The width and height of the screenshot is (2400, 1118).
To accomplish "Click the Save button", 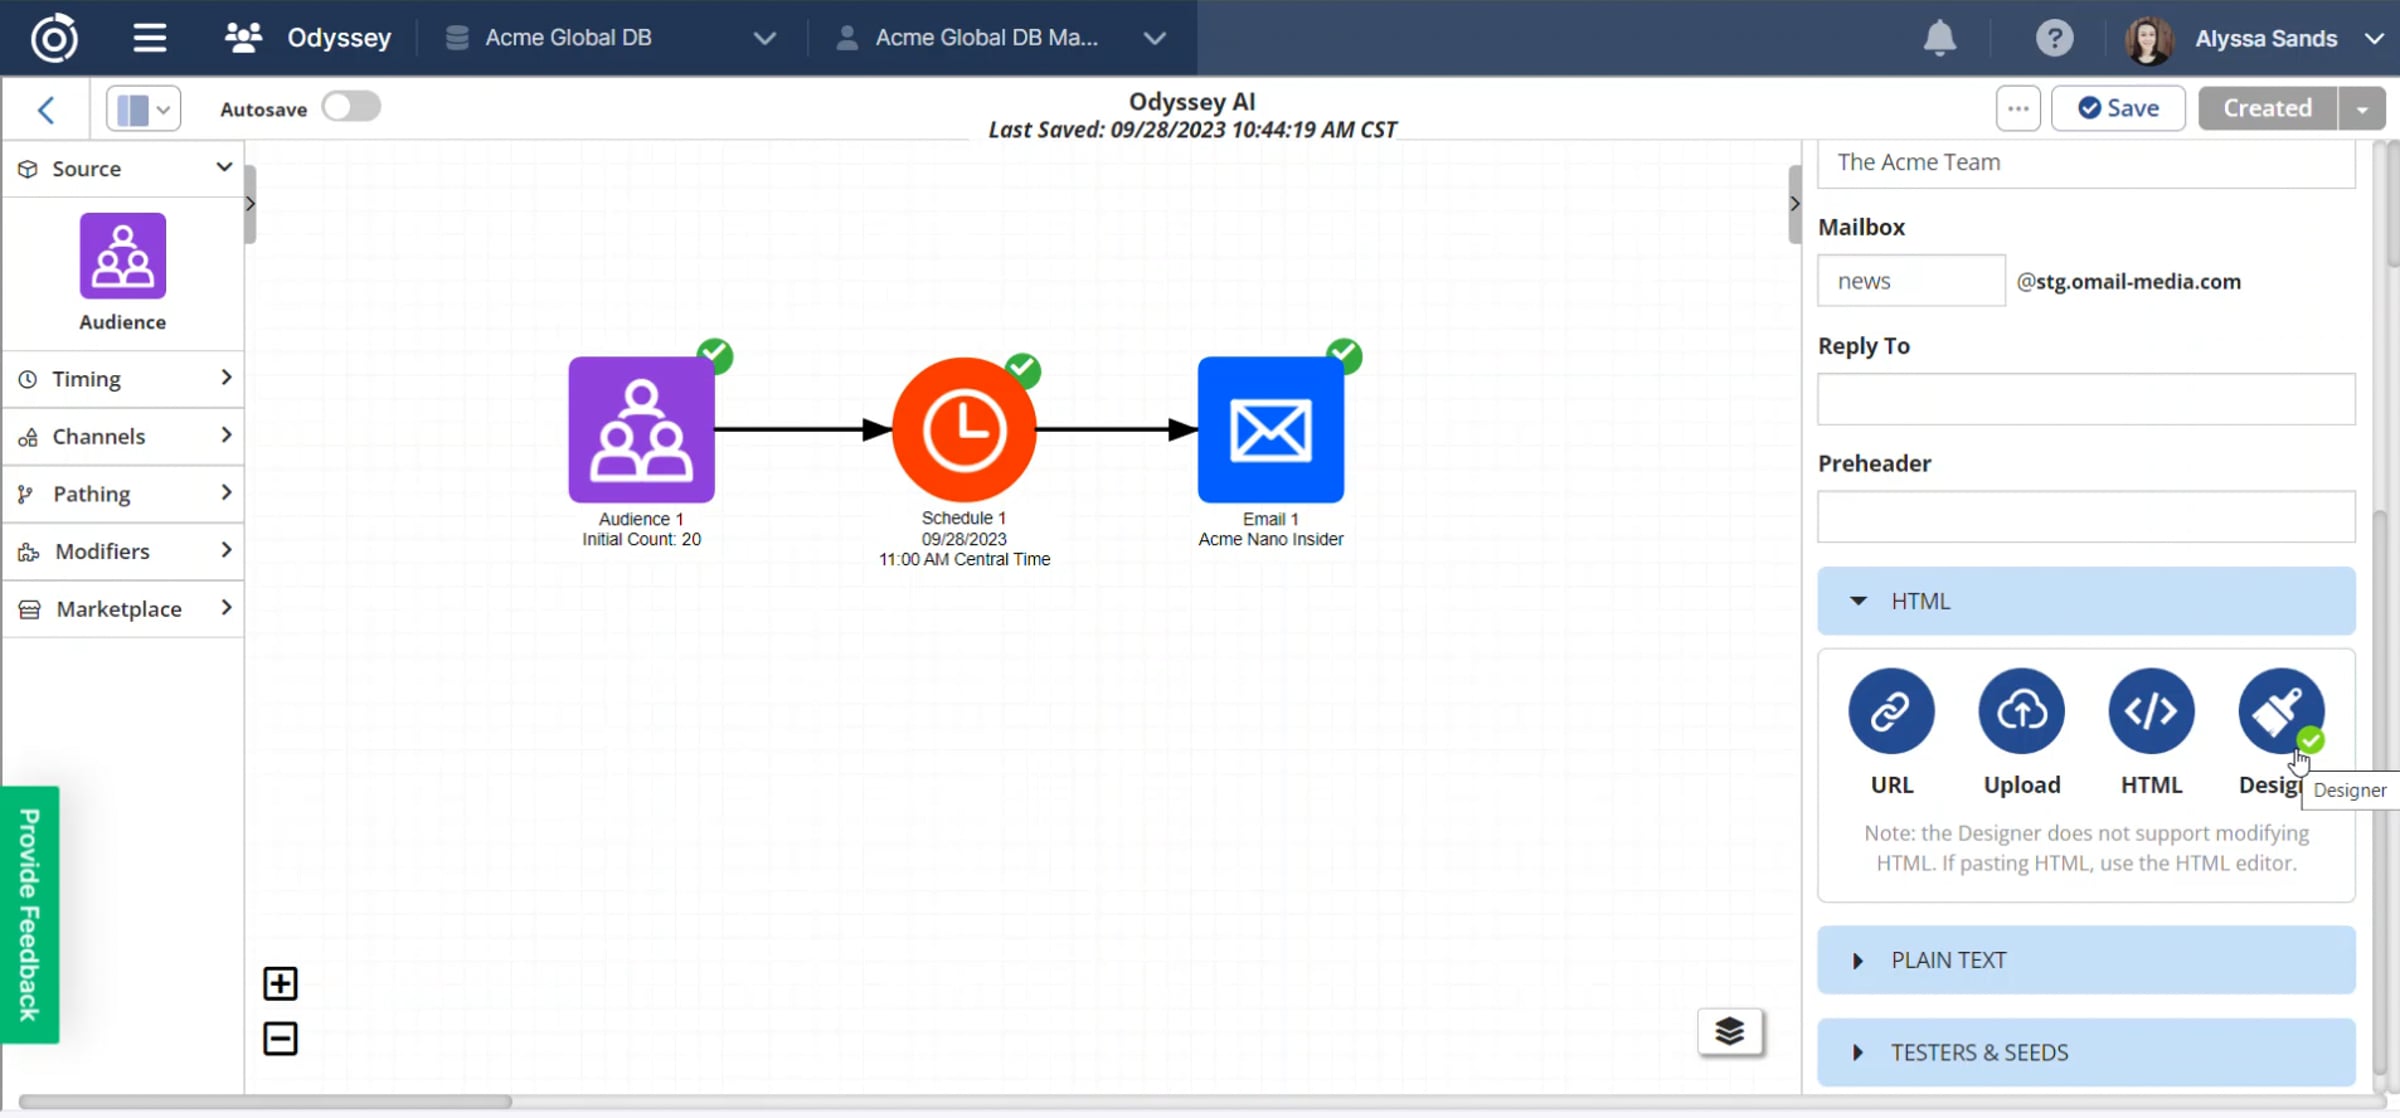I will point(2118,108).
